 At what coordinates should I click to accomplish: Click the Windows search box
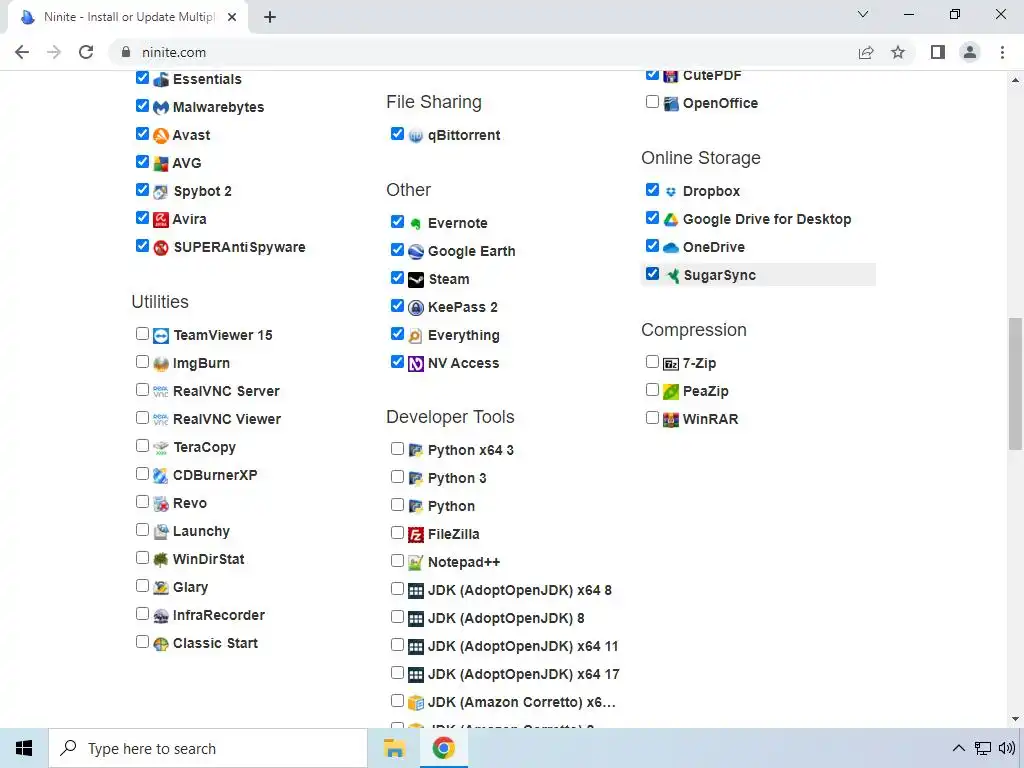(208, 748)
